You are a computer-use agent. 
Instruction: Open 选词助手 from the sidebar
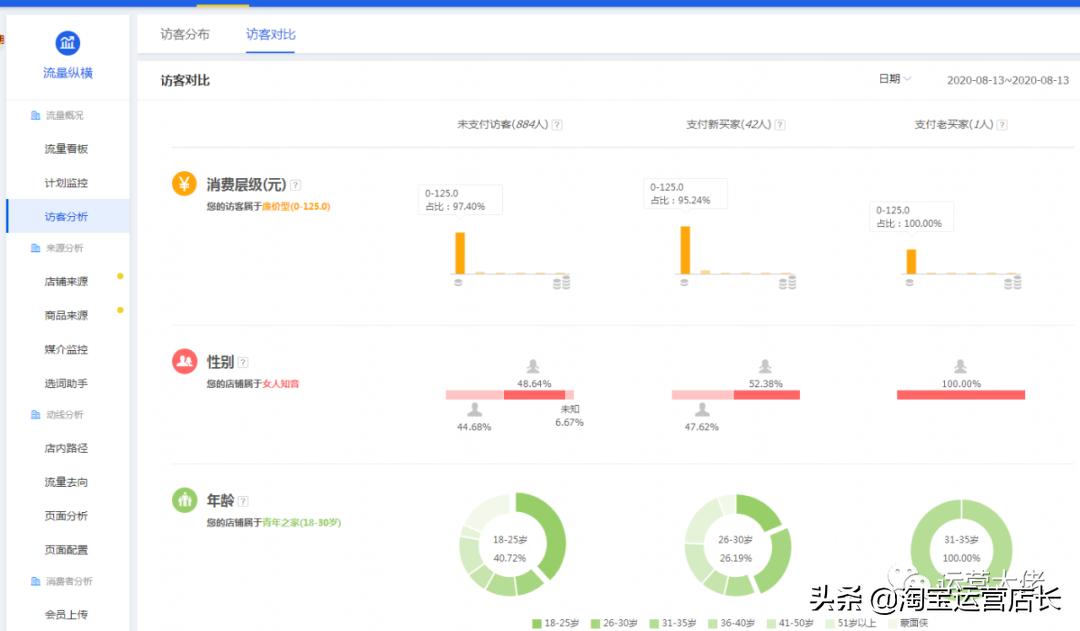click(x=65, y=381)
